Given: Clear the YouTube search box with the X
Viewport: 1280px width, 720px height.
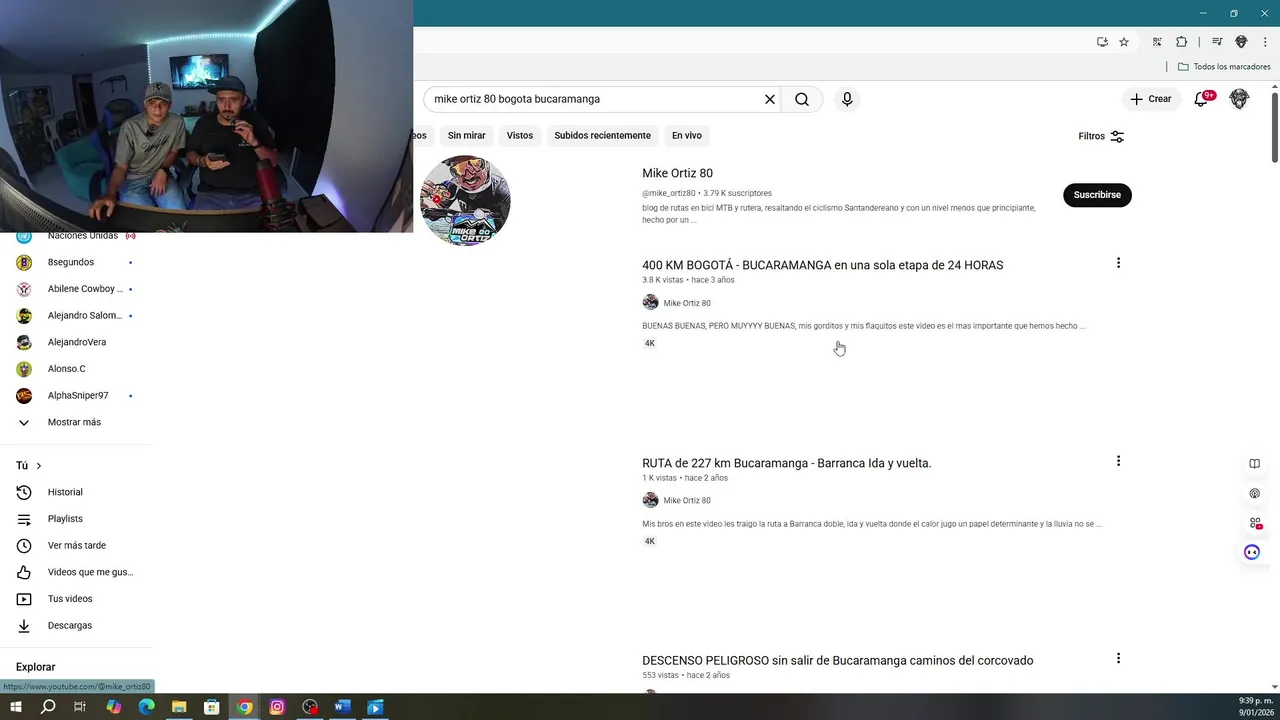Looking at the screenshot, I should tap(770, 99).
